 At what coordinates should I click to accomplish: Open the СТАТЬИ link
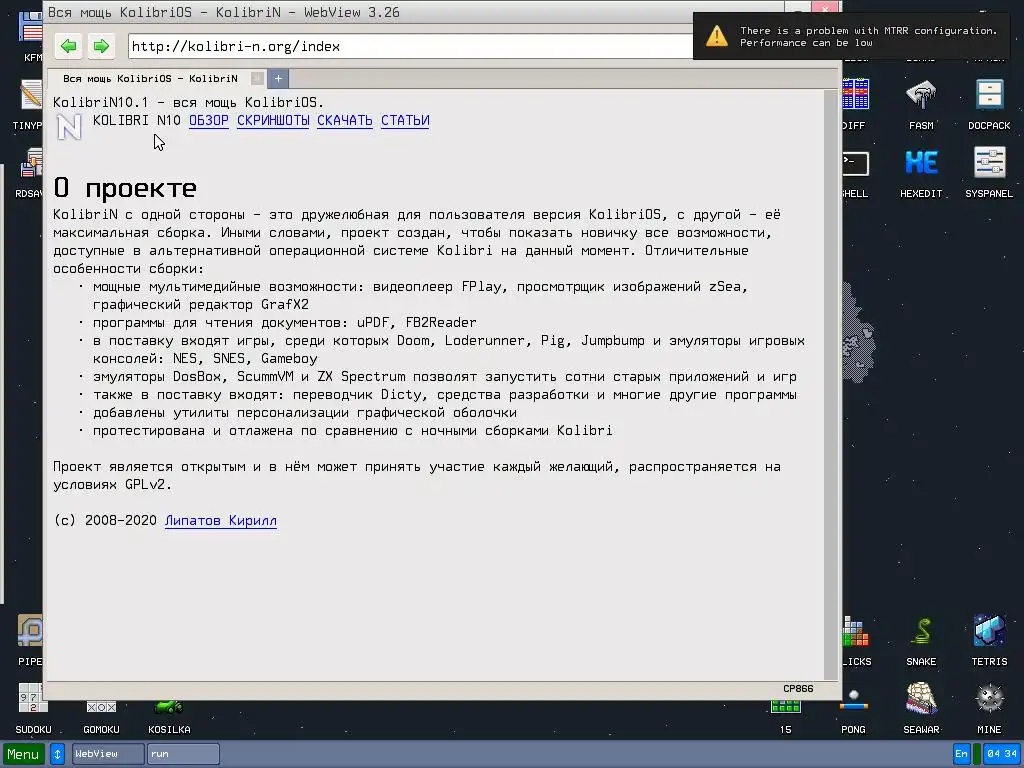click(x=405, y=120)
